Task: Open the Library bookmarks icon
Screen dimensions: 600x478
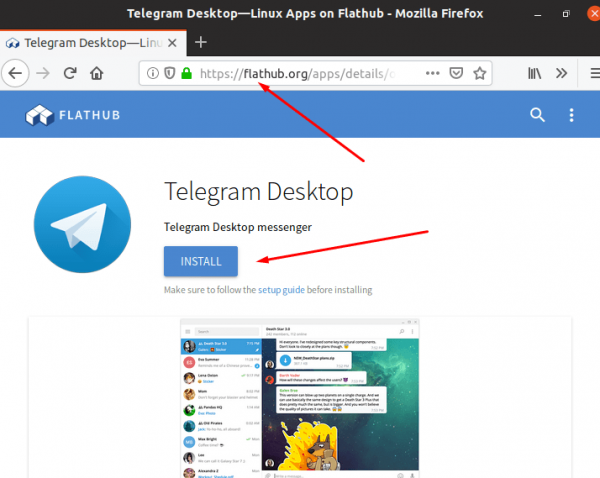Action: pos(535,73)
